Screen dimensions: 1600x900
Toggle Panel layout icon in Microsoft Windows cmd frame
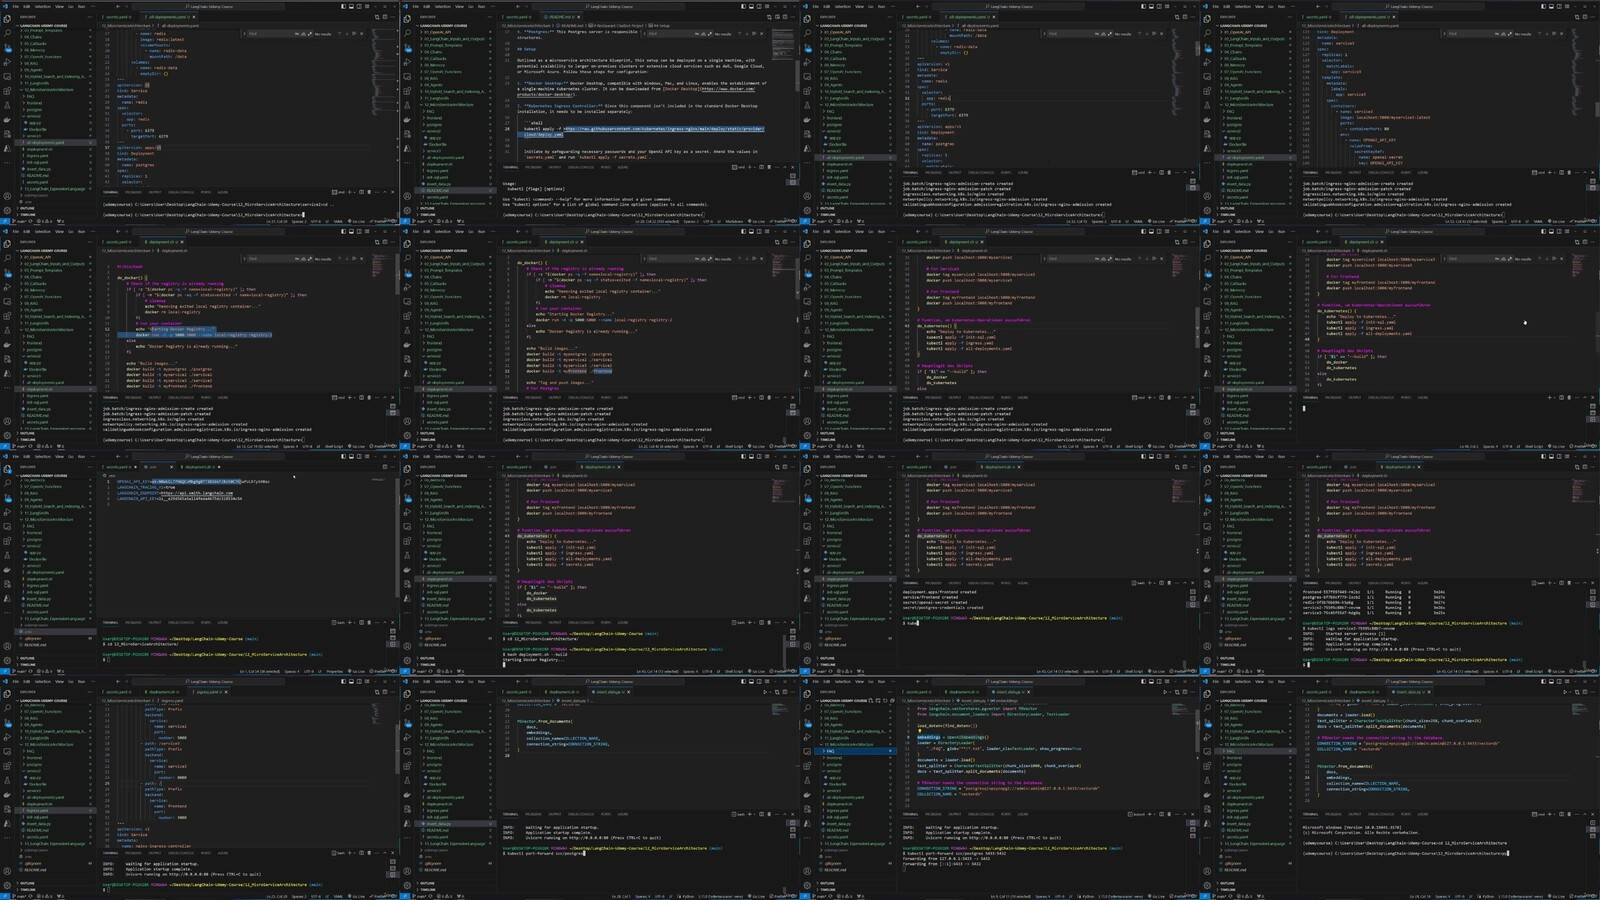1551,681
